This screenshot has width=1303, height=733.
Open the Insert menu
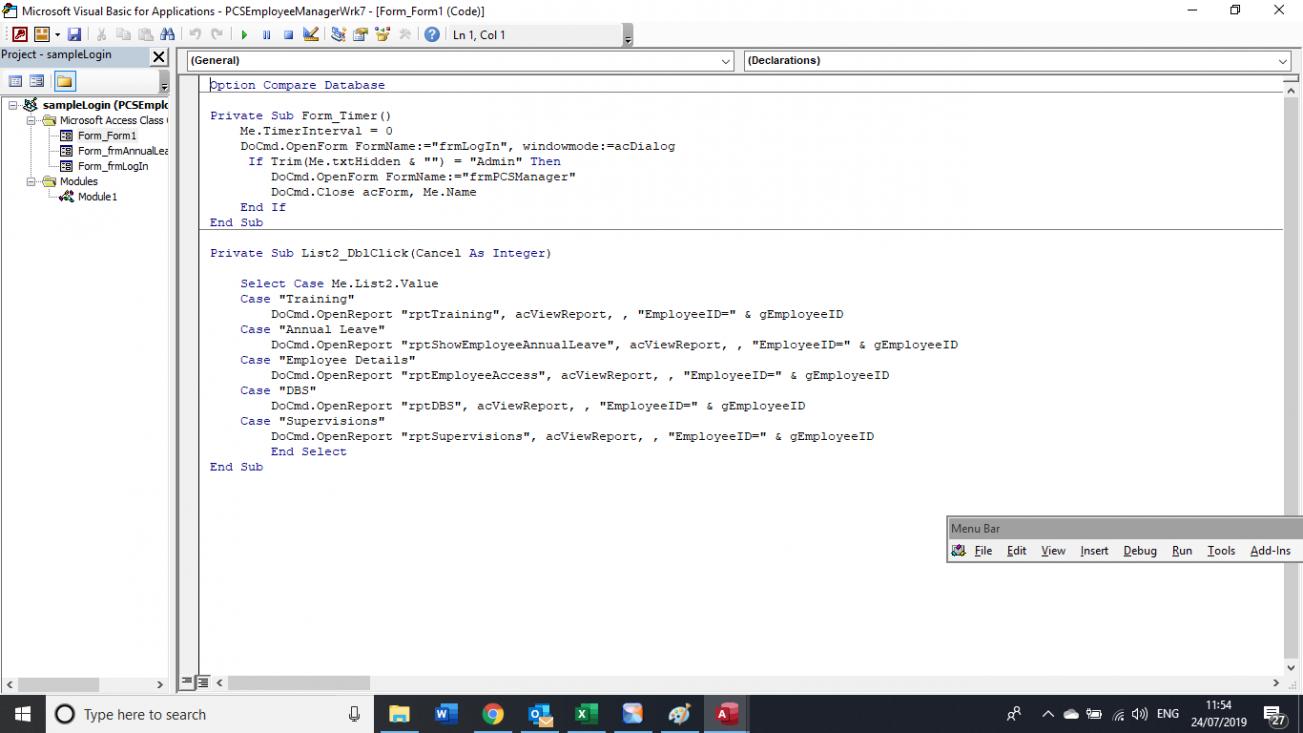point(1094,551)
